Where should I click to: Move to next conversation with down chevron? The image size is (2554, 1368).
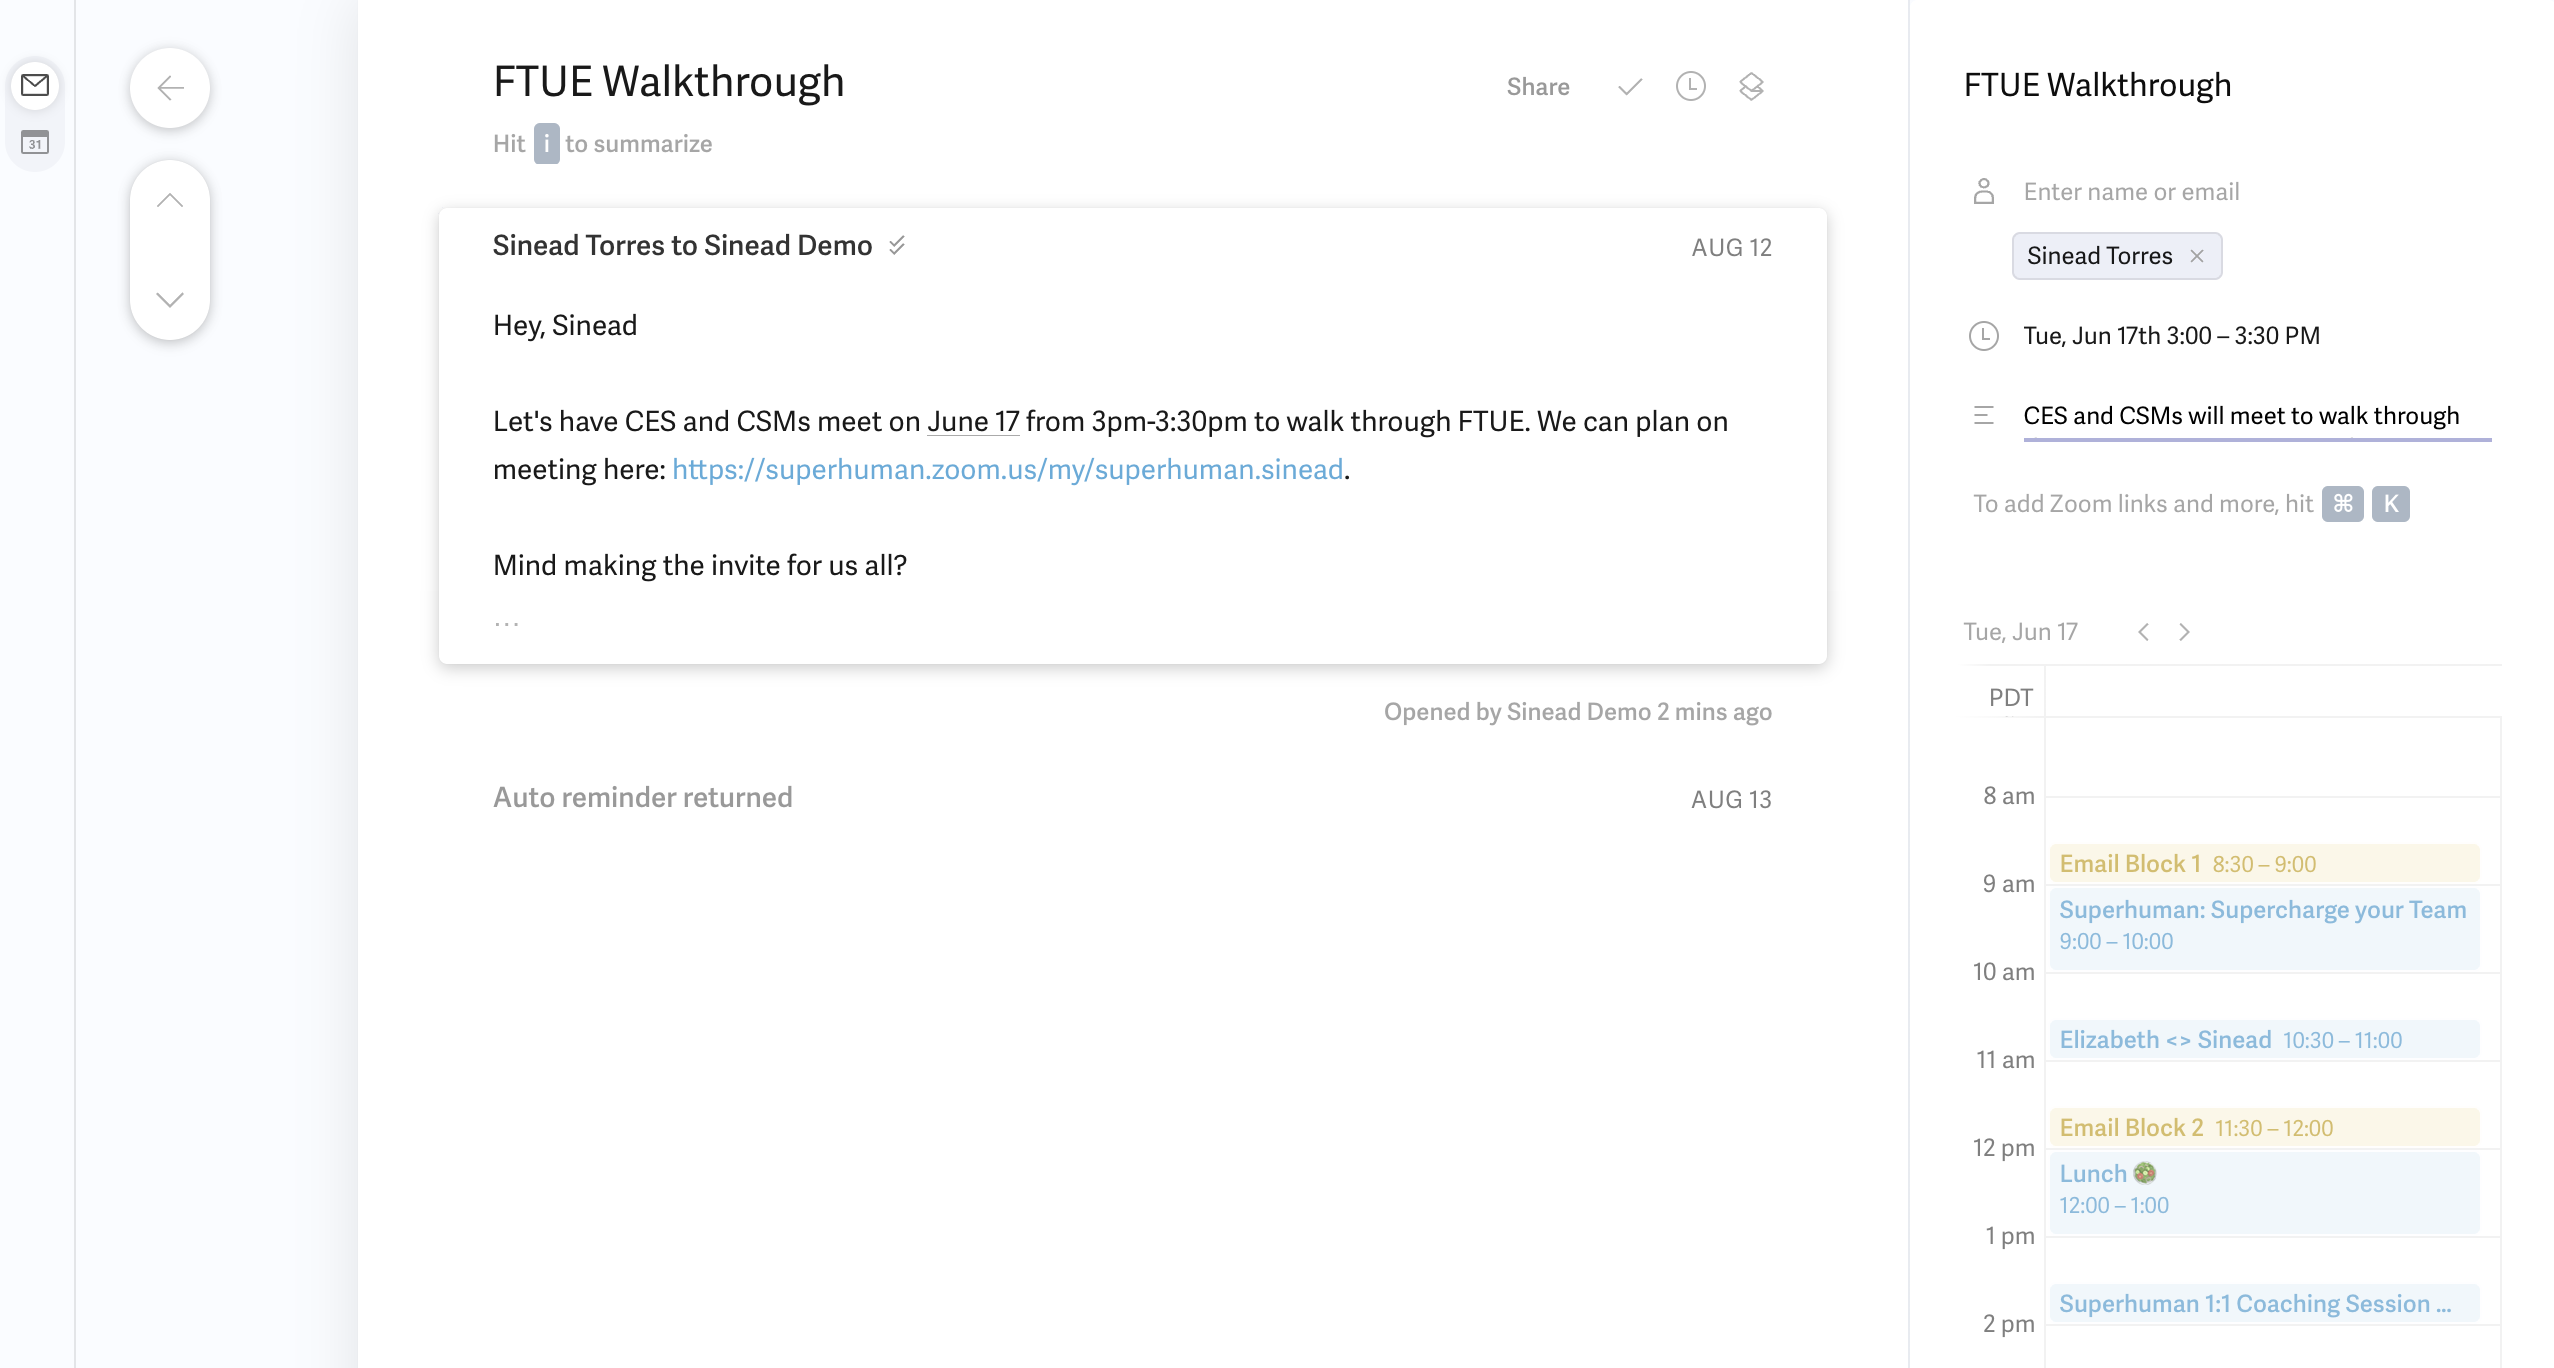(170, 299)
